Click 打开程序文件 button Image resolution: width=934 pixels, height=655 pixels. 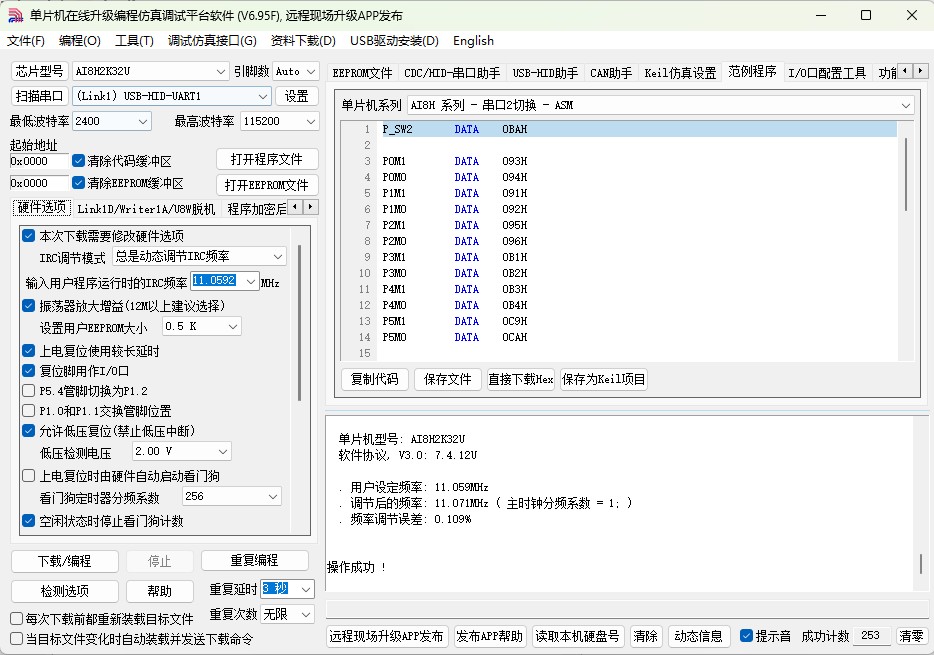coord(267,160)
